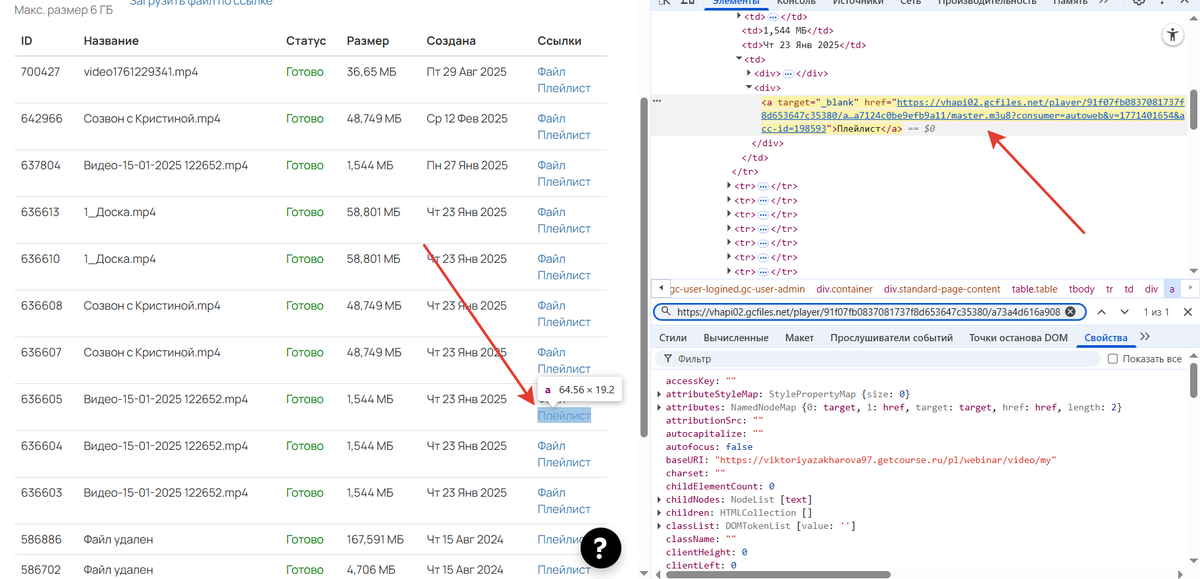
Task: Click the accessibility icon in the Elements panel
Action: point(1172,35)
